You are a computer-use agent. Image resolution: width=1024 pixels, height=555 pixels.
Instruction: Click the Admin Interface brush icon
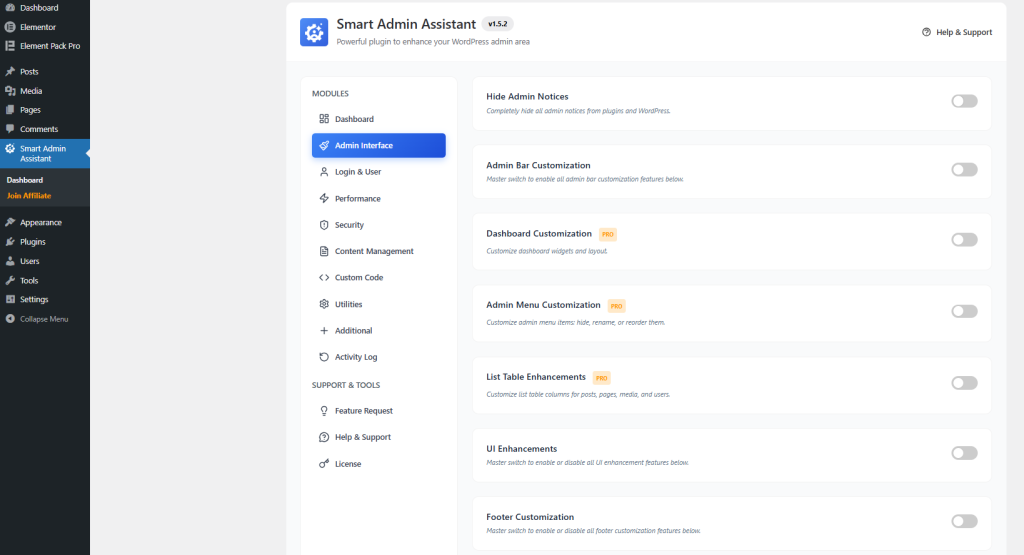[324, 146]
